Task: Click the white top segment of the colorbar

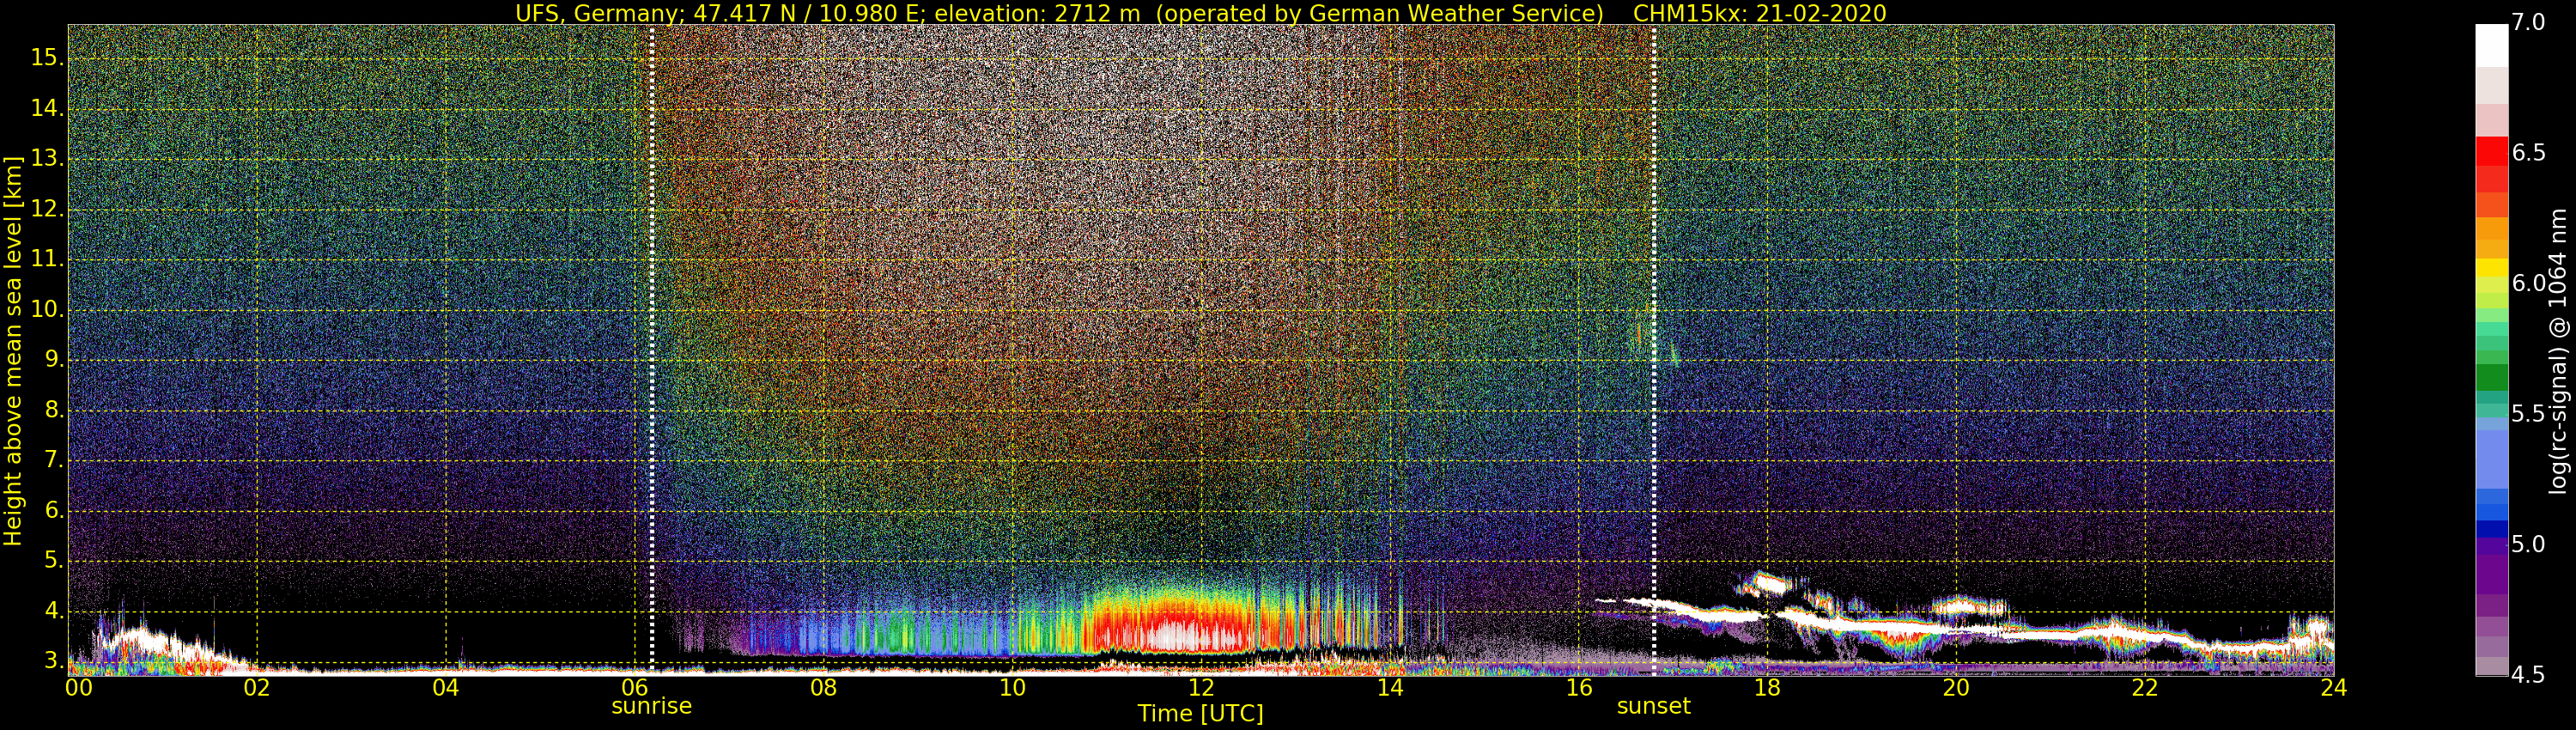Action: click(x=2491, y=45)
